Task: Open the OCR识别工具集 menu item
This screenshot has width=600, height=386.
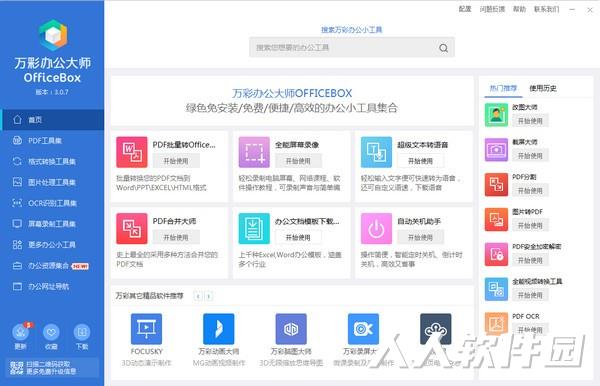Action: [x=52, y=203]
